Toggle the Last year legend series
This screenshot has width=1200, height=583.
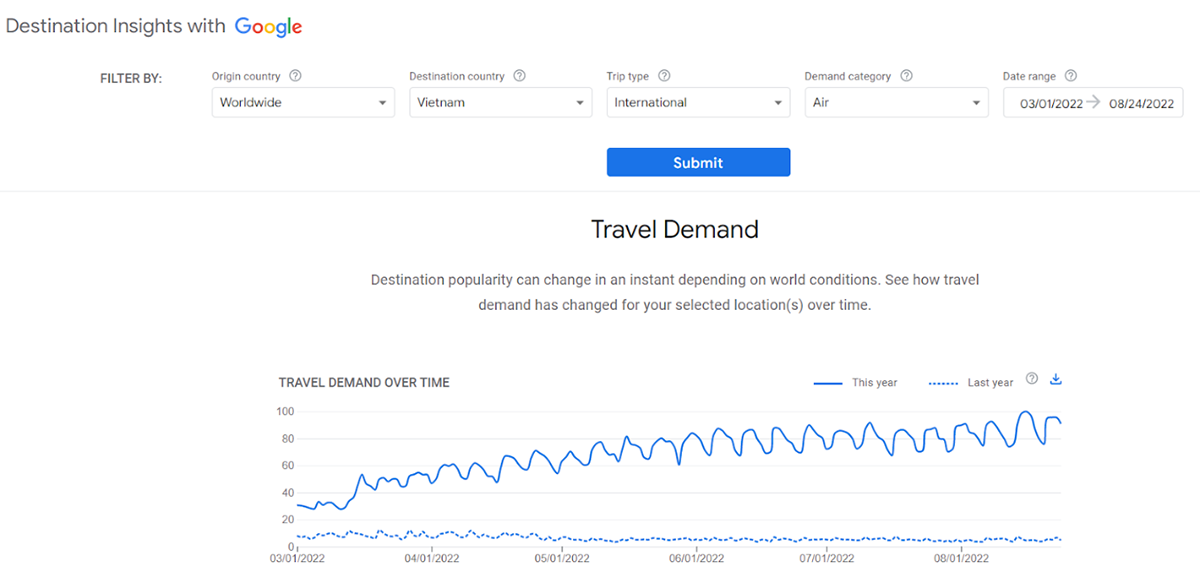(970, 382)
